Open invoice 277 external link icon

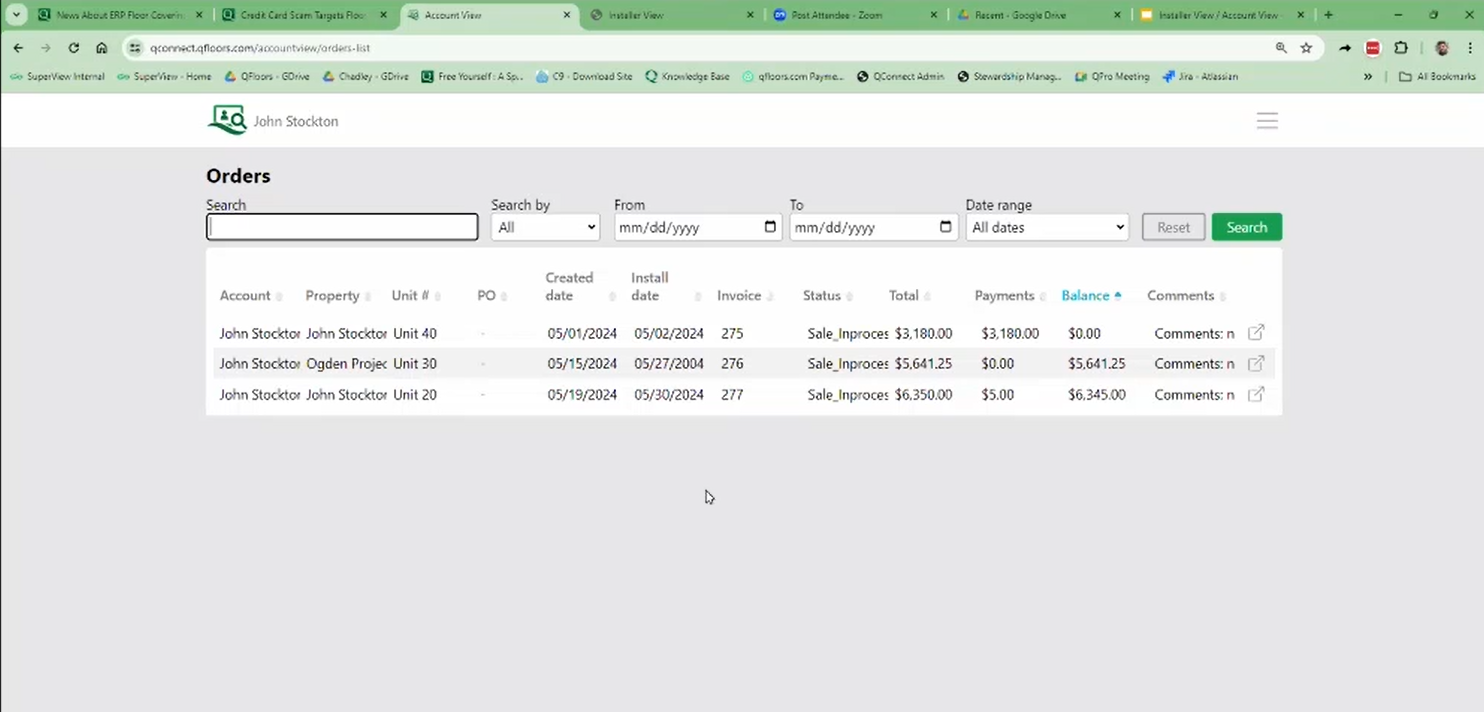1256,394
